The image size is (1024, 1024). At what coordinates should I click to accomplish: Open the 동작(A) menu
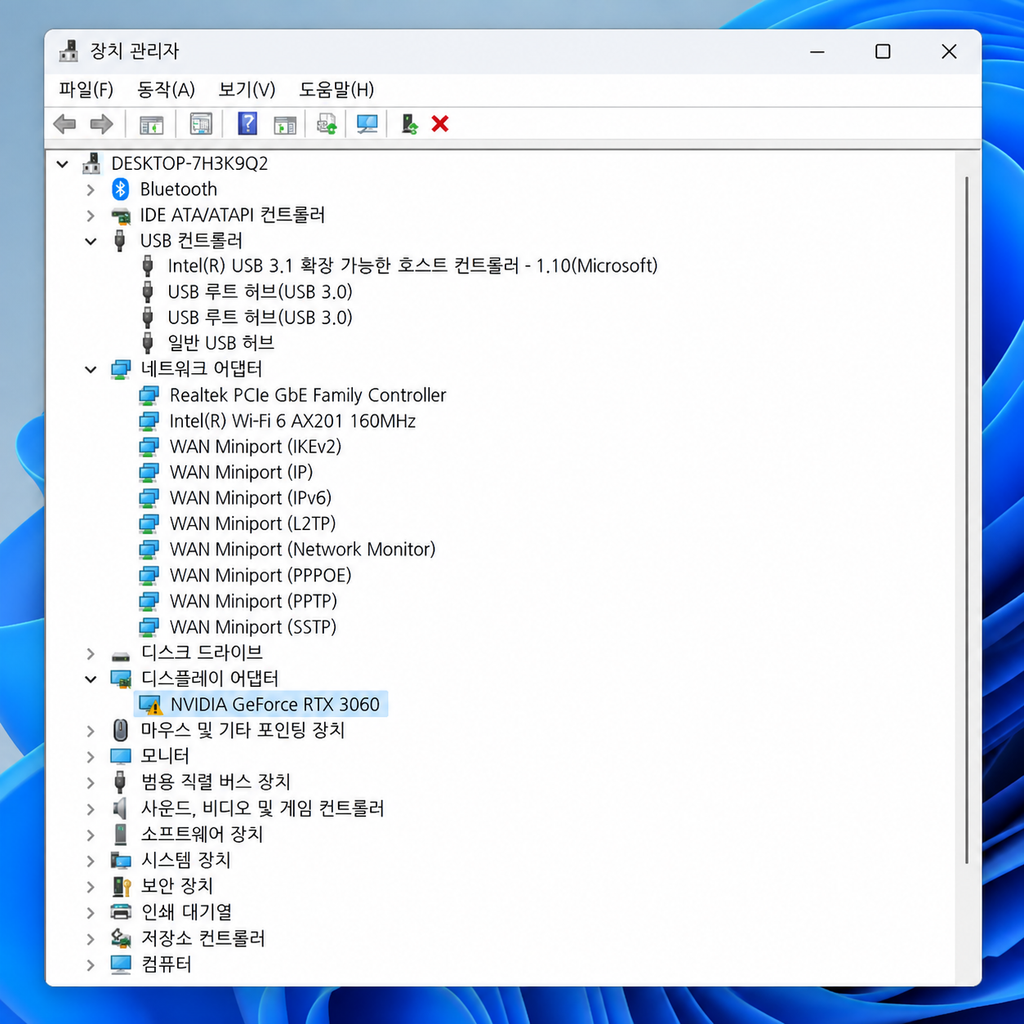[166, 89]
